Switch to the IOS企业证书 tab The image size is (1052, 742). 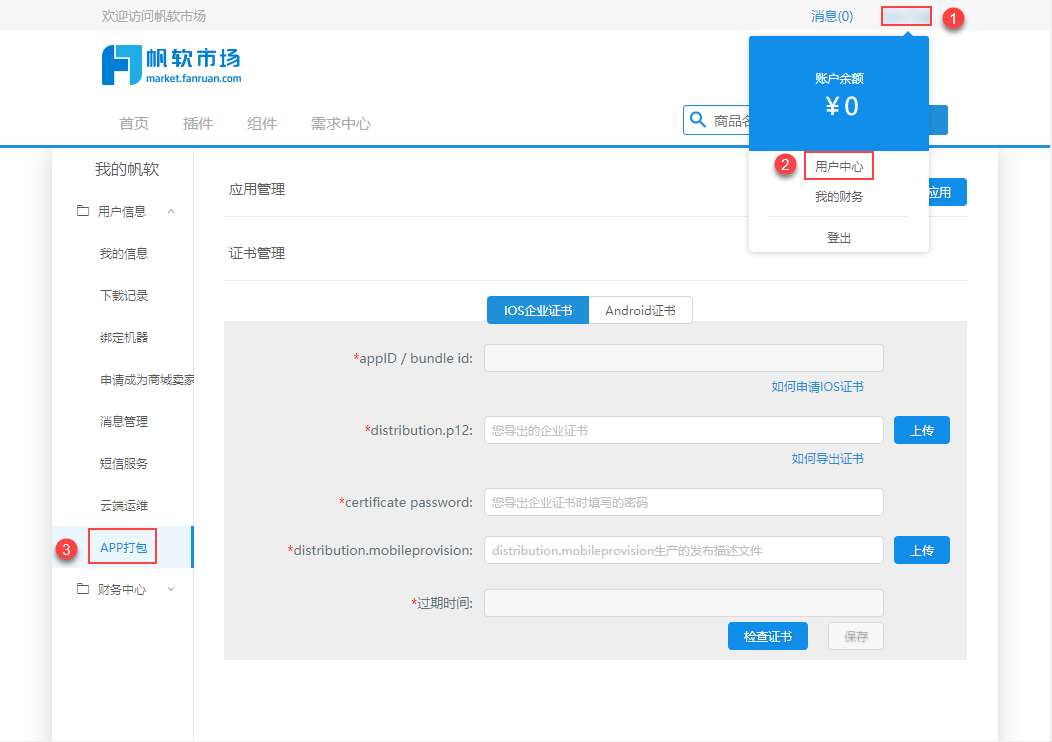click(x=538, y=311)
